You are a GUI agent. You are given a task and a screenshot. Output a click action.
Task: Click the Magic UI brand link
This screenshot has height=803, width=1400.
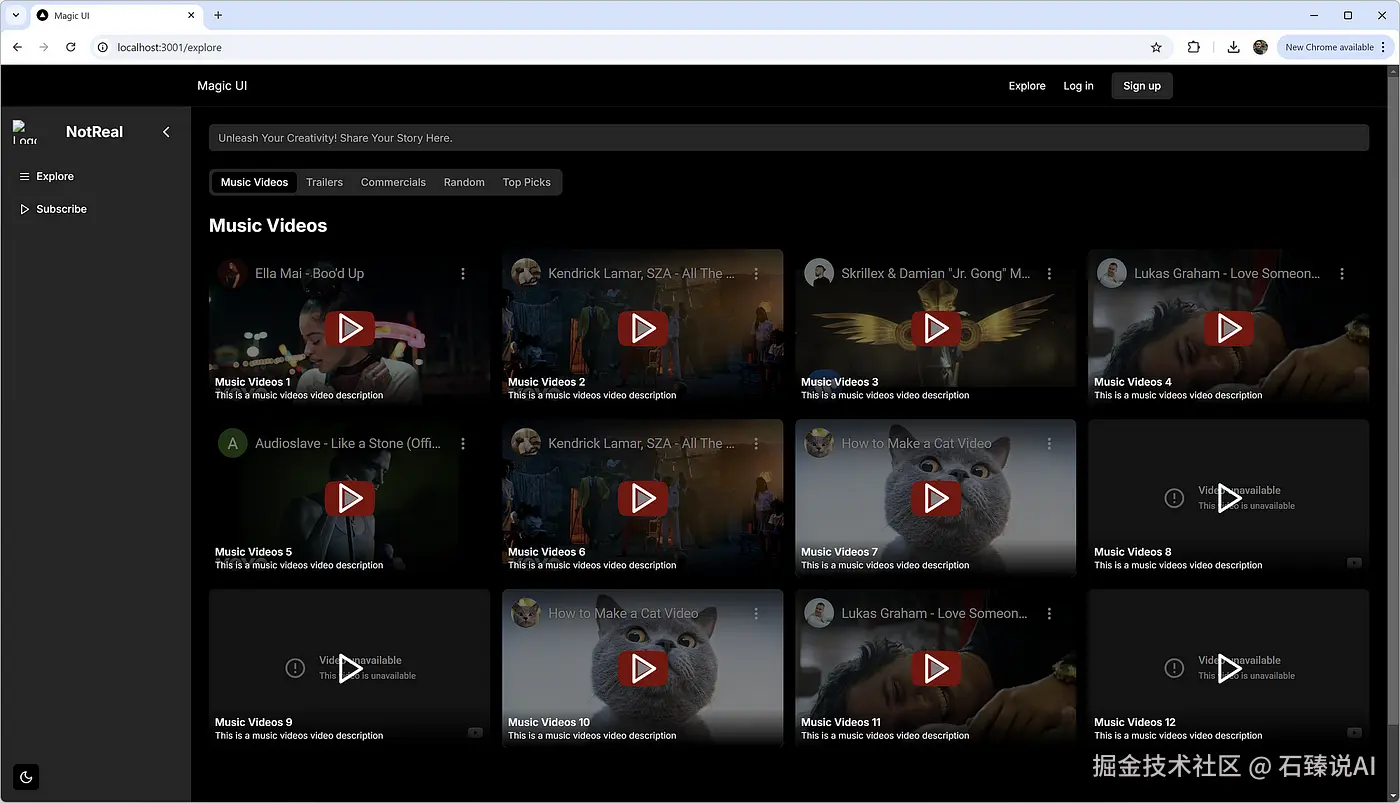[x=222, y=86]
